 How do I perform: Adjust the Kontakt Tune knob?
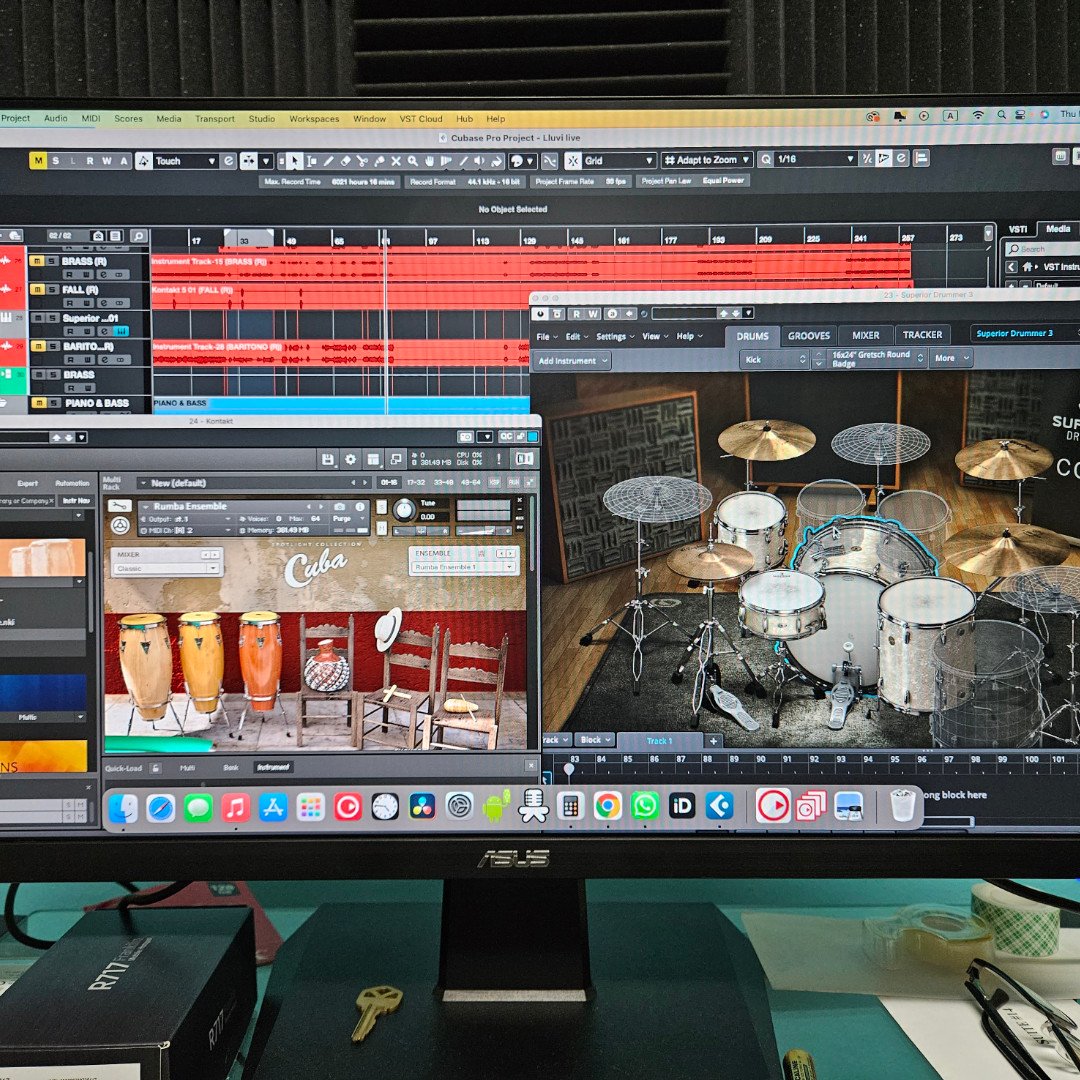(404, 510)
